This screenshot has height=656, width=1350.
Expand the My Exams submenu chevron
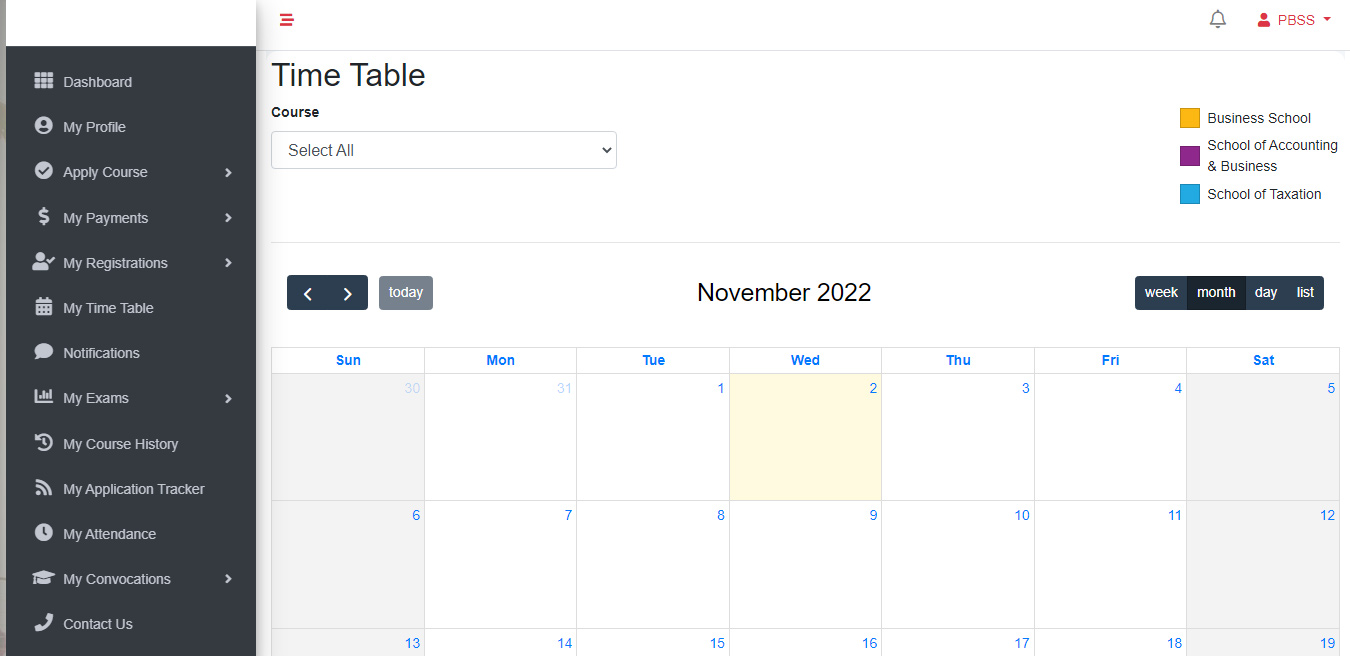point(228,399)
